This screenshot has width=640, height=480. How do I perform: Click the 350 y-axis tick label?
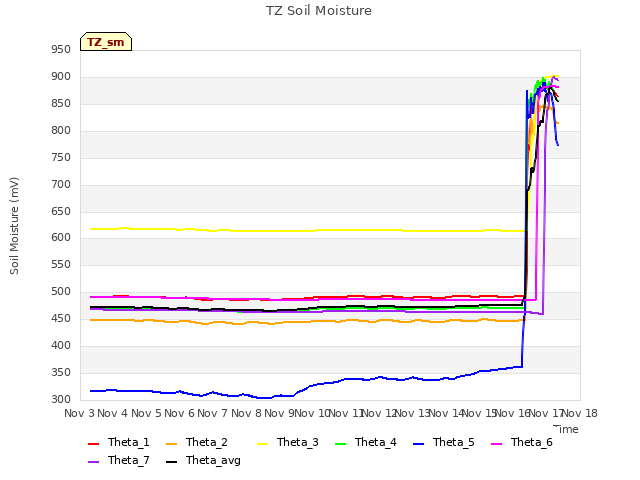(61, 372)
